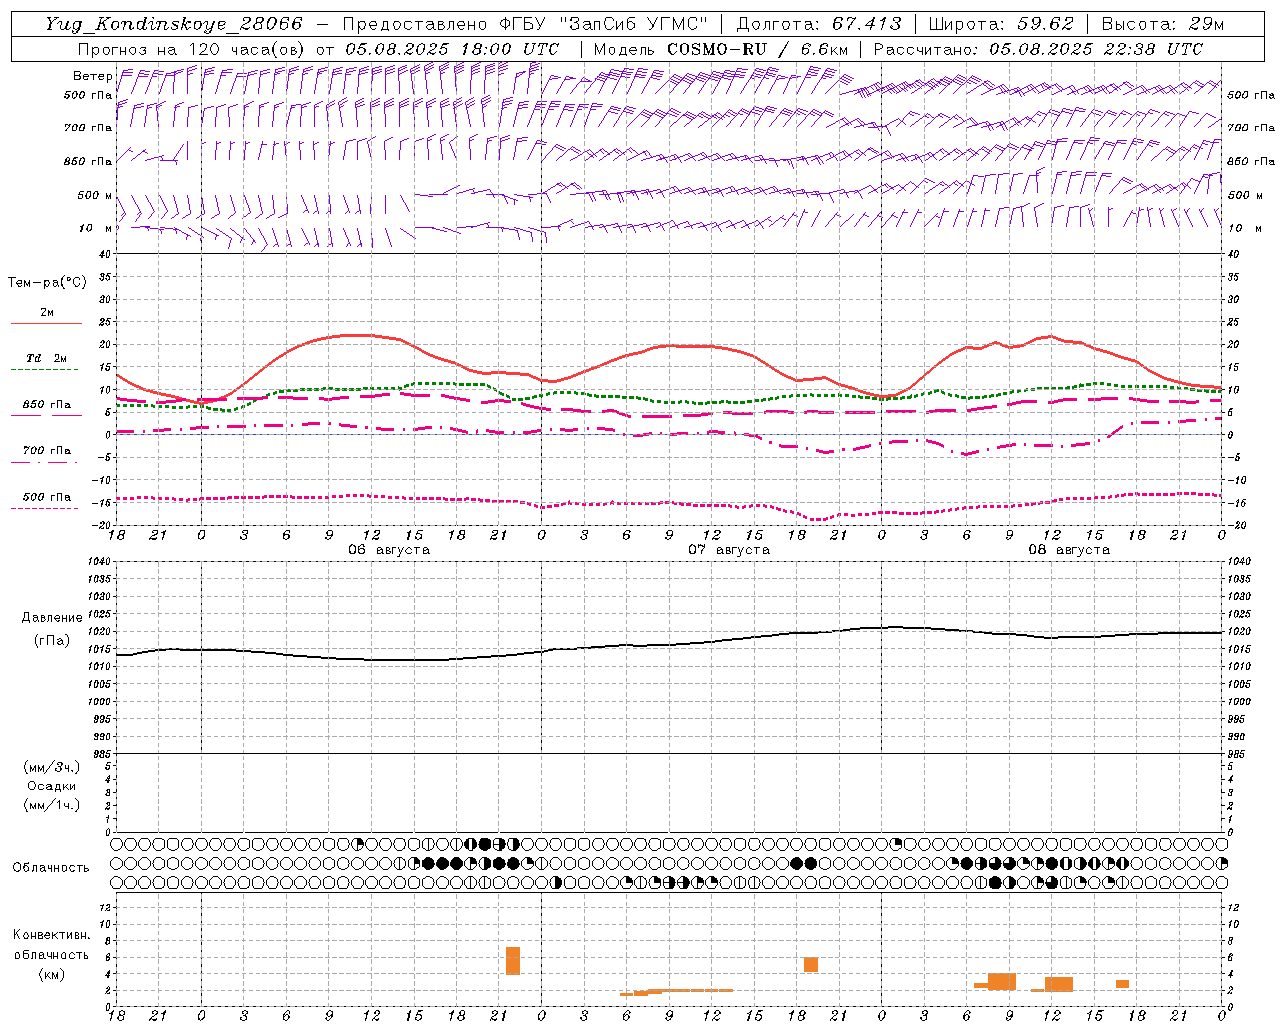The width and height of the screenshot is (1280, 1024).
Task: Click the Долгота: 67.413 value
Action: [819, 24]
